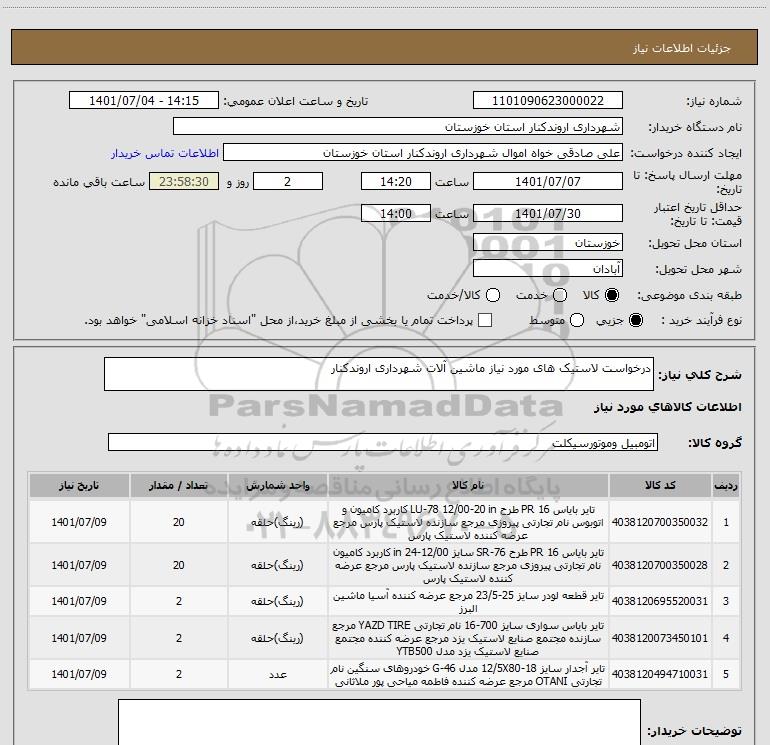Click the delivery city field آبادان
This screenshot has width=770, height=745.
point(548,268)
